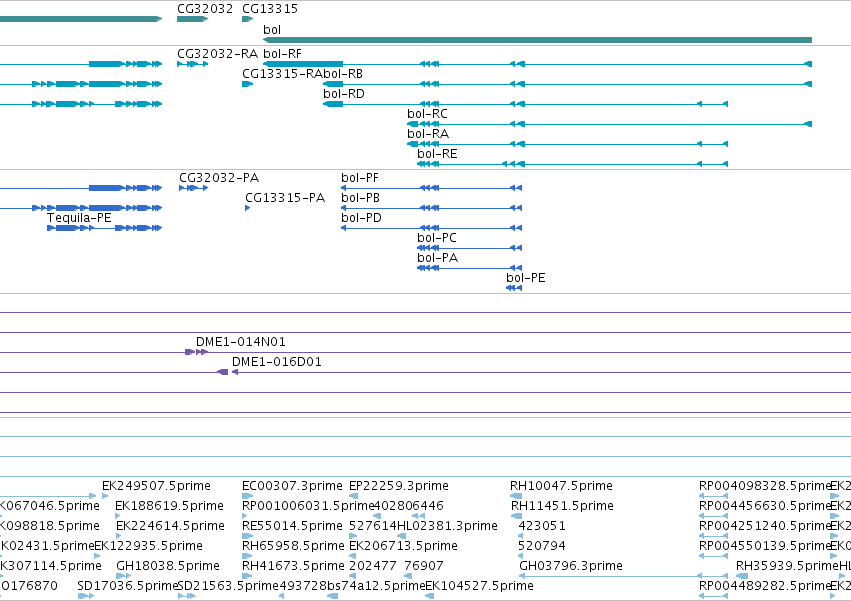Select the CG32032-PA protein label
The image size is (851, 601).
pos(219,178)
